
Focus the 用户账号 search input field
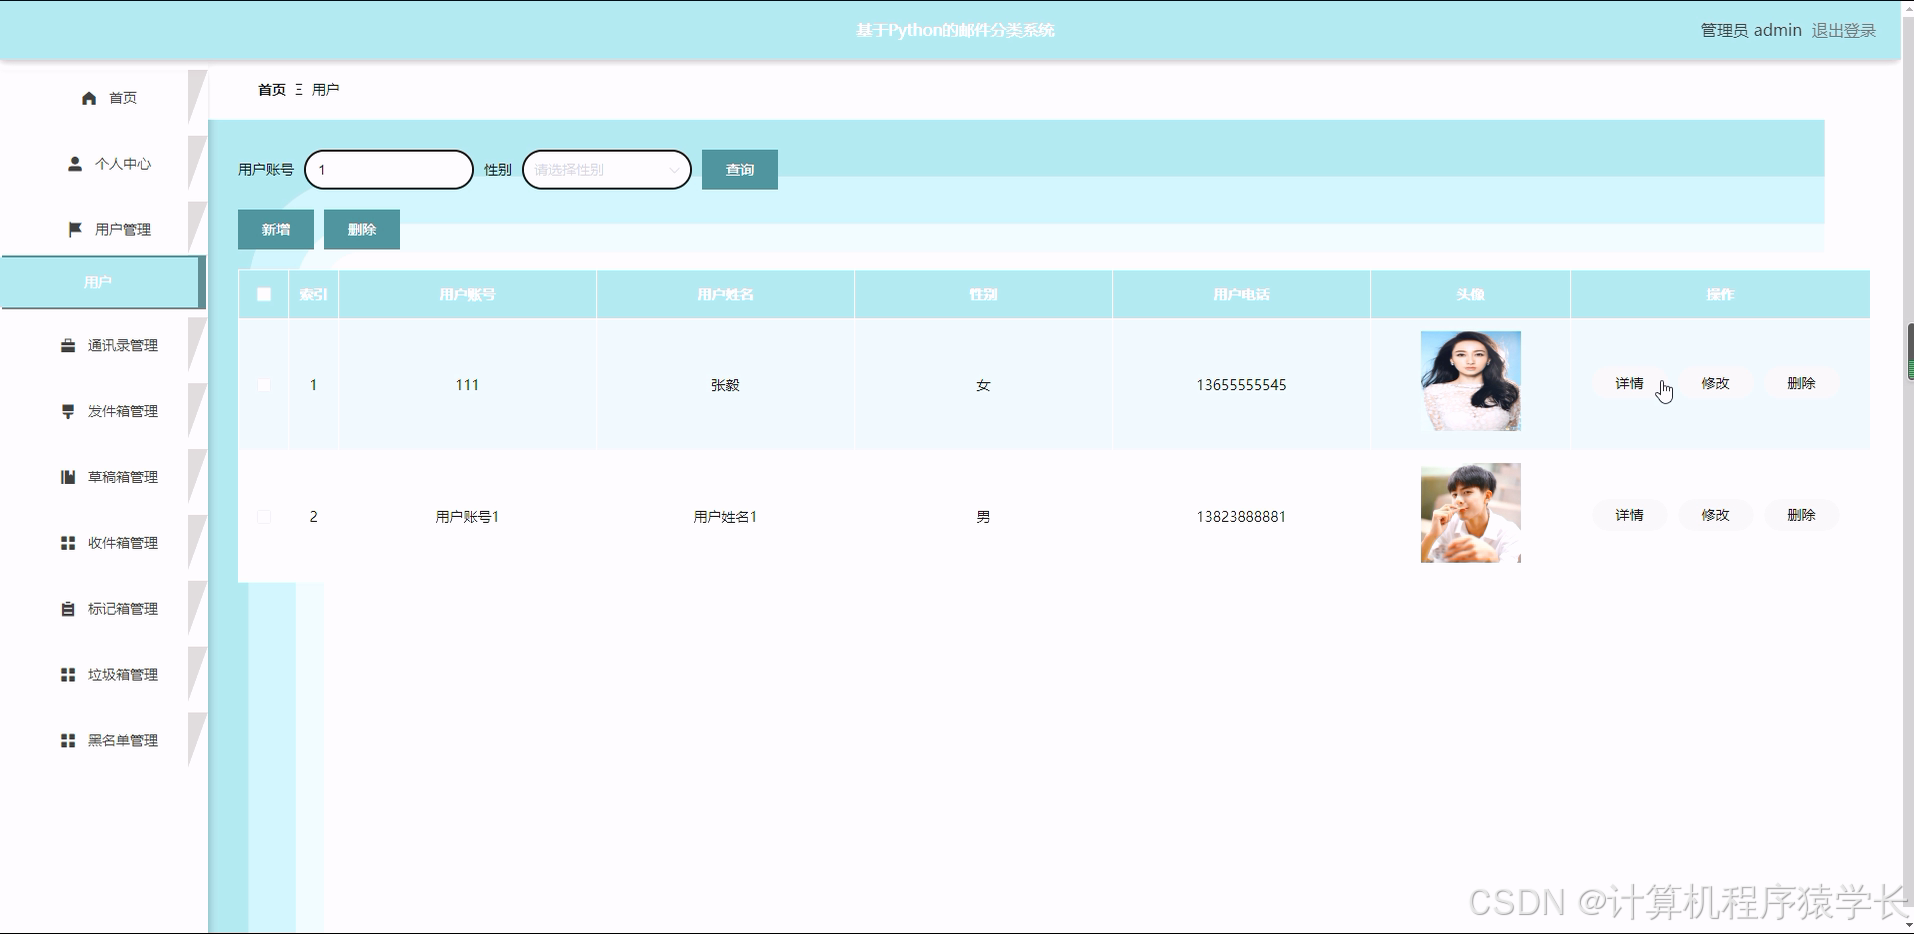coord(389,170)
